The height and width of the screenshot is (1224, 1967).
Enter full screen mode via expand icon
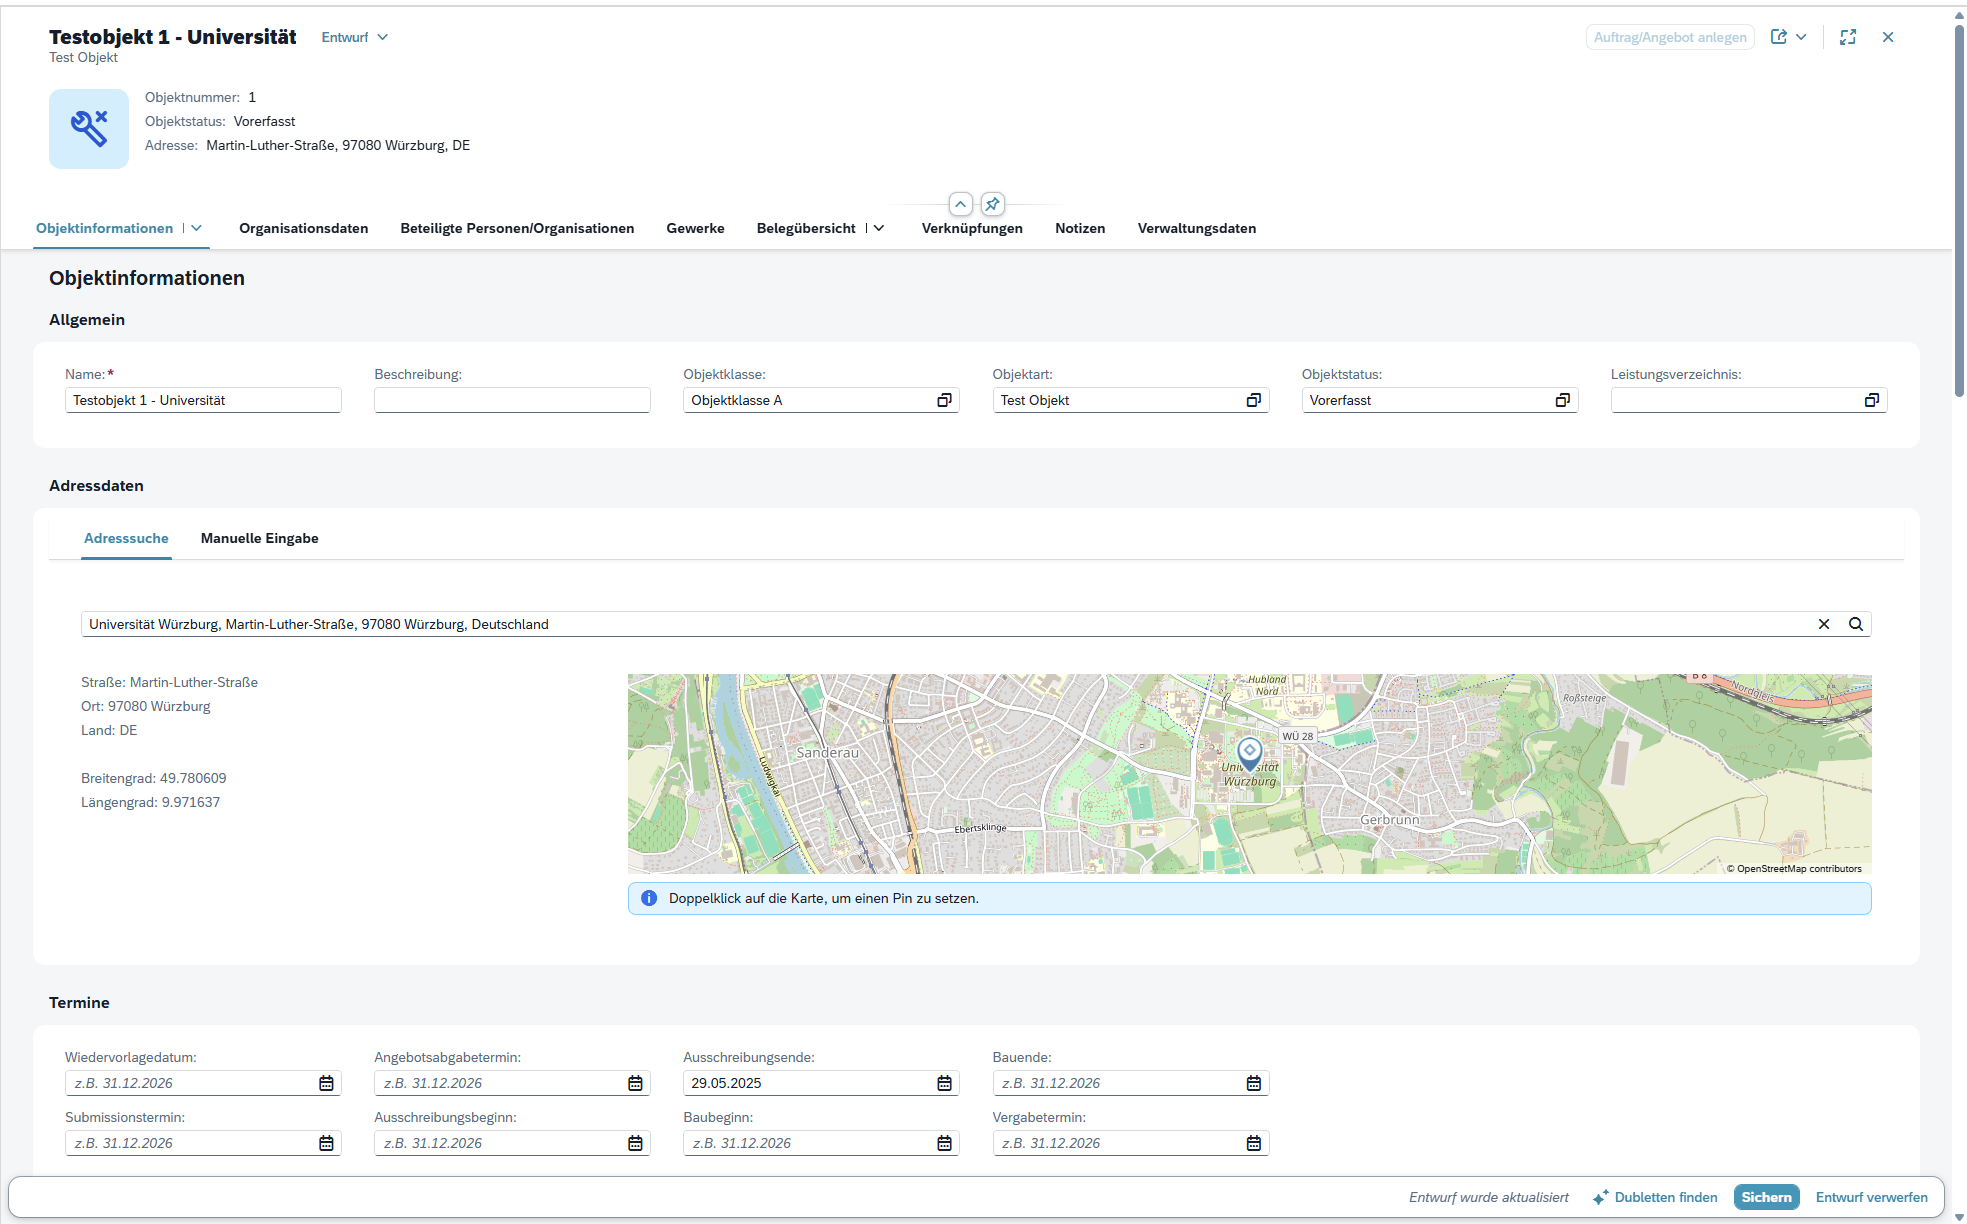click(x=1848, y=37)
